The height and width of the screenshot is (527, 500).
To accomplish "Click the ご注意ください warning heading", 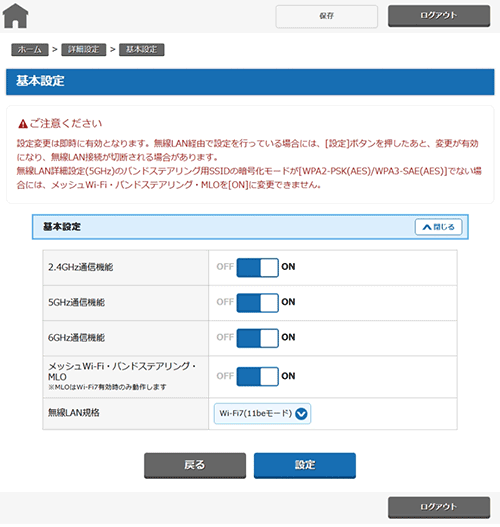I will [66, 124].
